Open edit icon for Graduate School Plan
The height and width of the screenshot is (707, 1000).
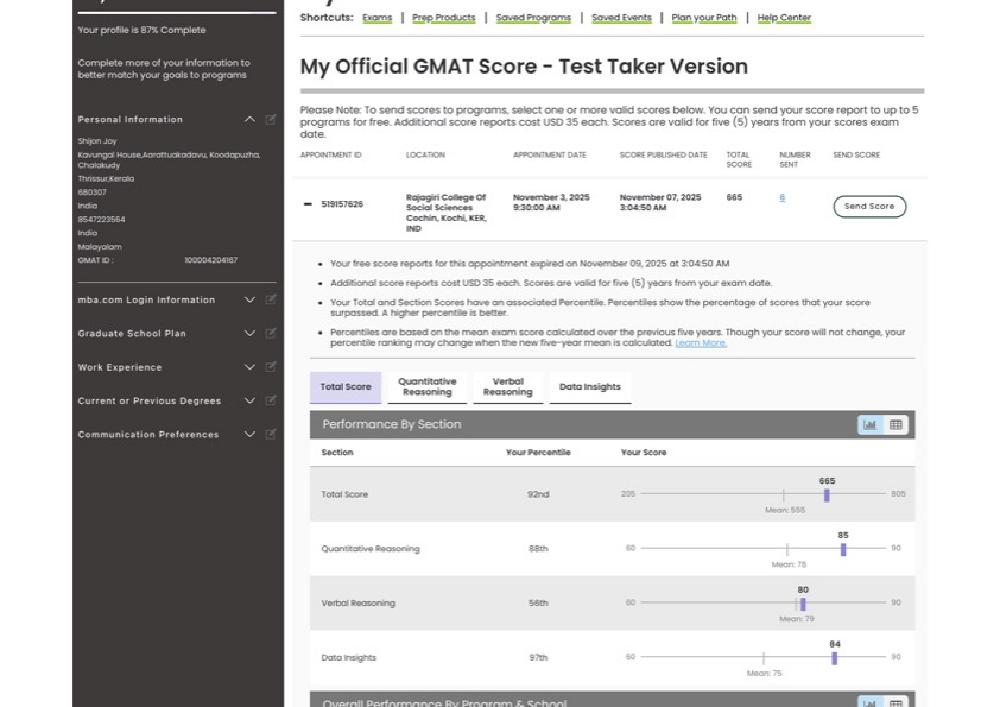[x=271, y=334]
